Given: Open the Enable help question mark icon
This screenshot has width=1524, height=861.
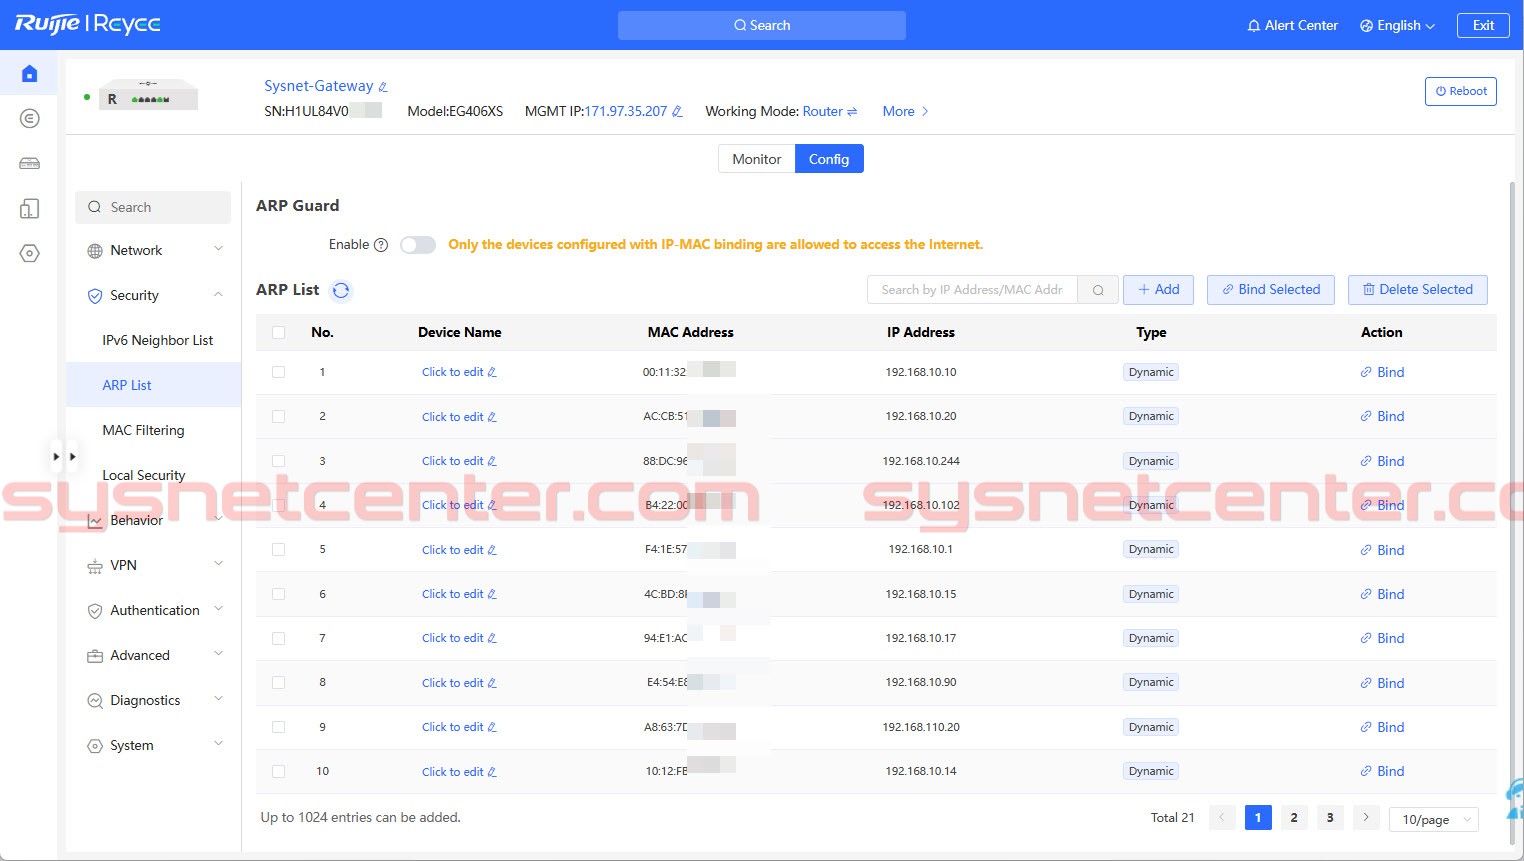Looking at the screenshot, I should tap(381, 245).
